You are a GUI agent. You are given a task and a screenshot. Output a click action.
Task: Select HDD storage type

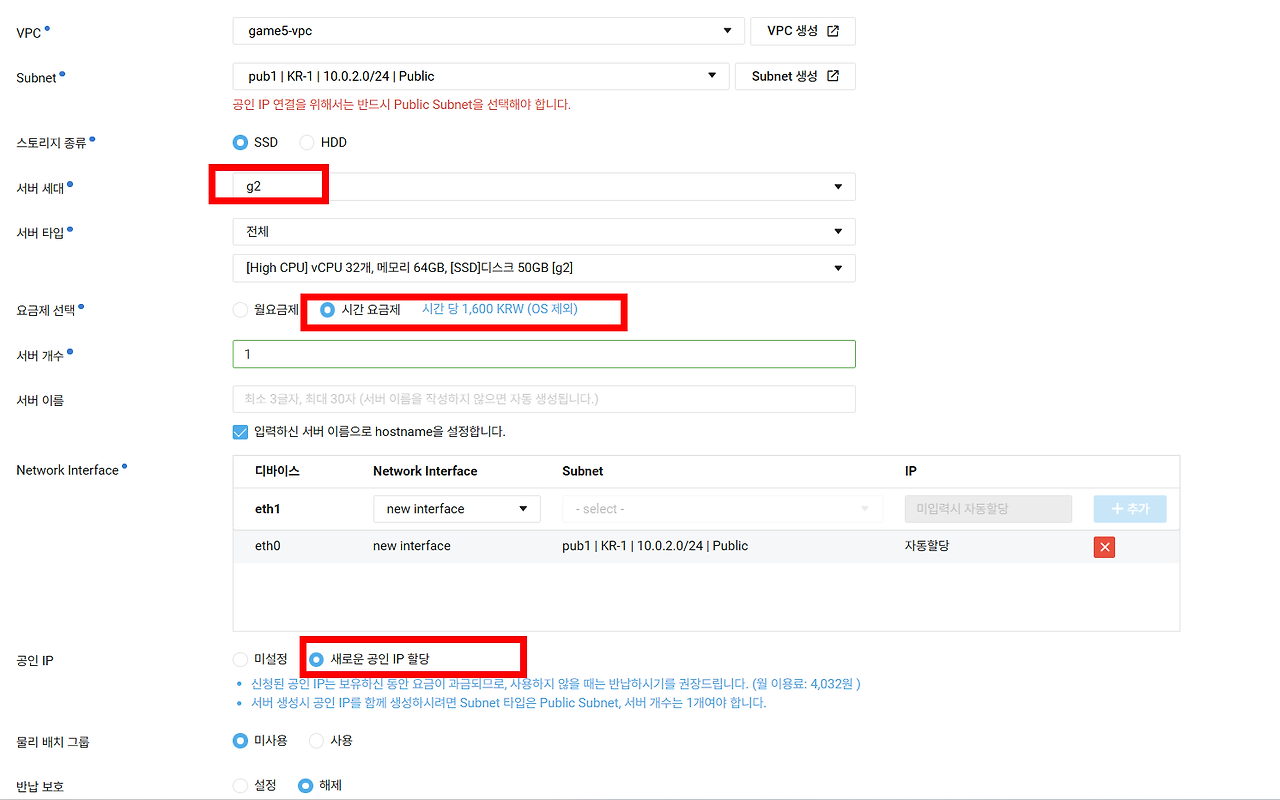pos(307,142)
